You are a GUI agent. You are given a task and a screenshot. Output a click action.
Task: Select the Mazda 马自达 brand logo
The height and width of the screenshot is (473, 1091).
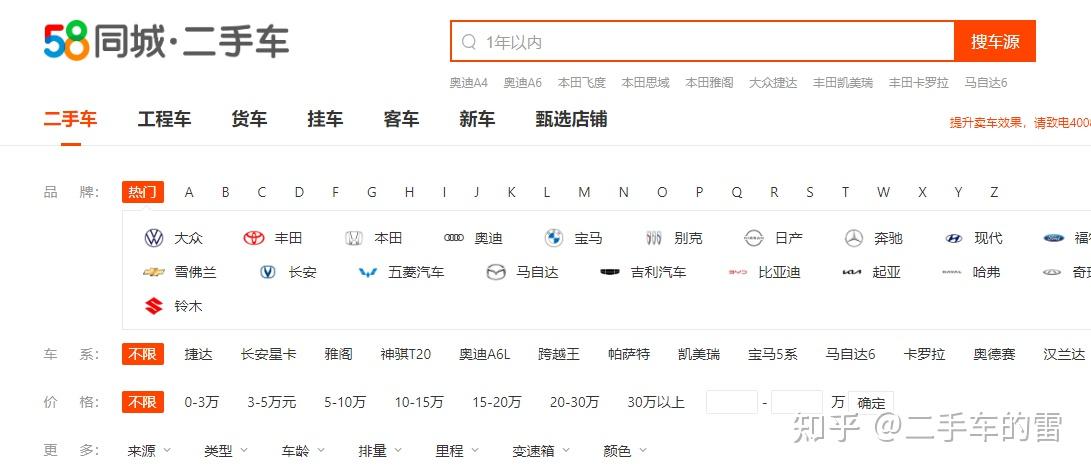click(x=495, y=272)
